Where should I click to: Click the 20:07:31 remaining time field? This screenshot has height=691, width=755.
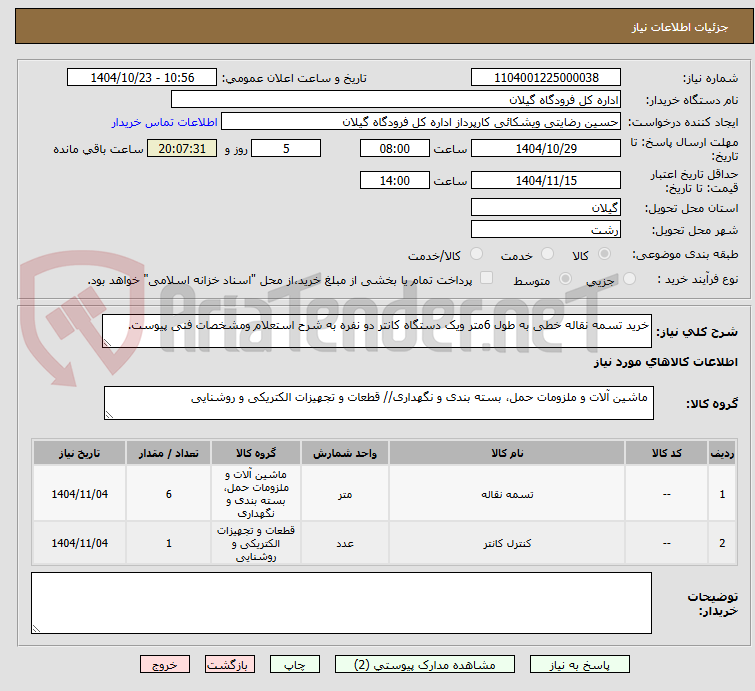182,148
